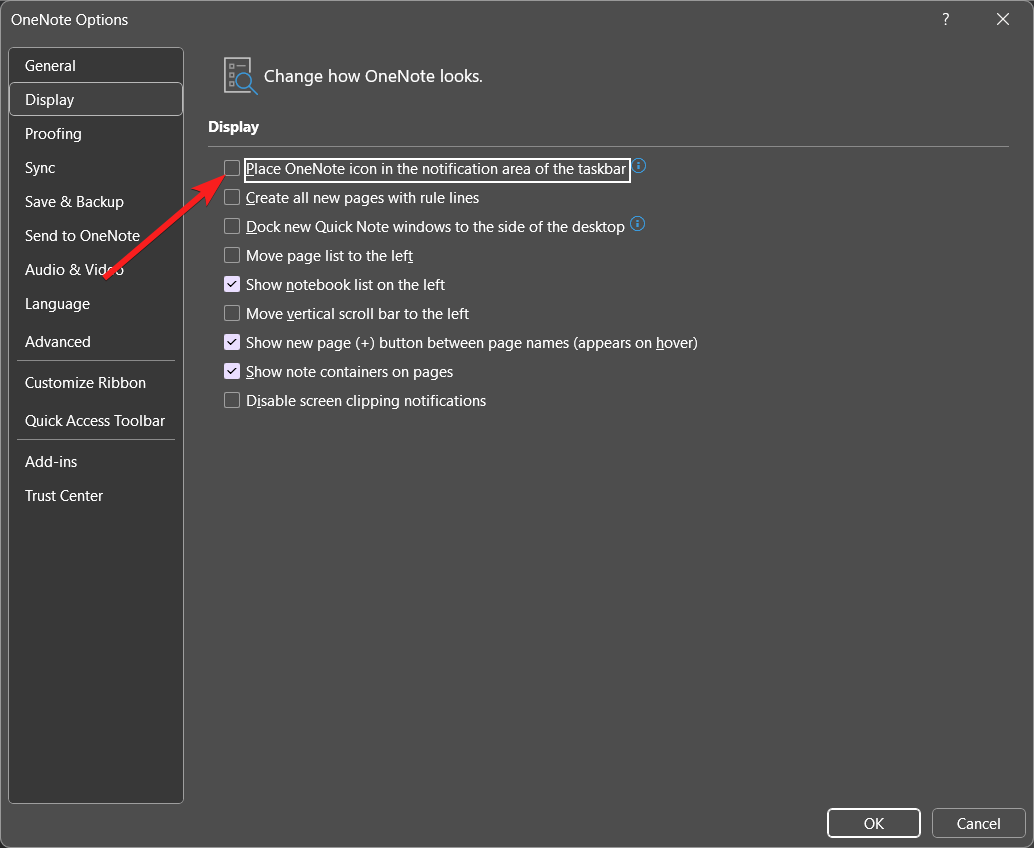The width and height of the screenshot is (1034, 848).
Task: Click info icon beside Dock Quick Note option
Action: click(638, 224)
